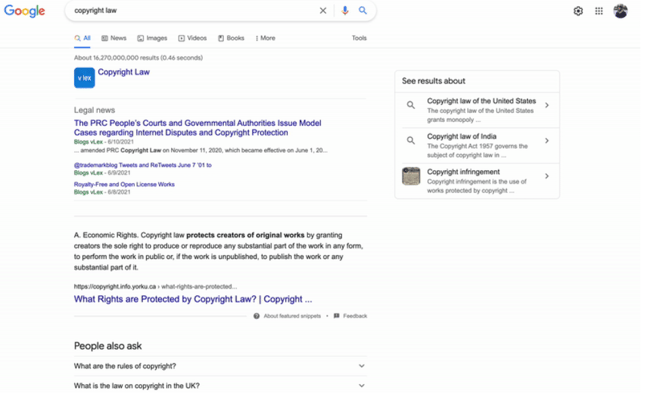Click chevron next to Copyright law of India
The image size is (670, 399).
[x=547, y=141]
